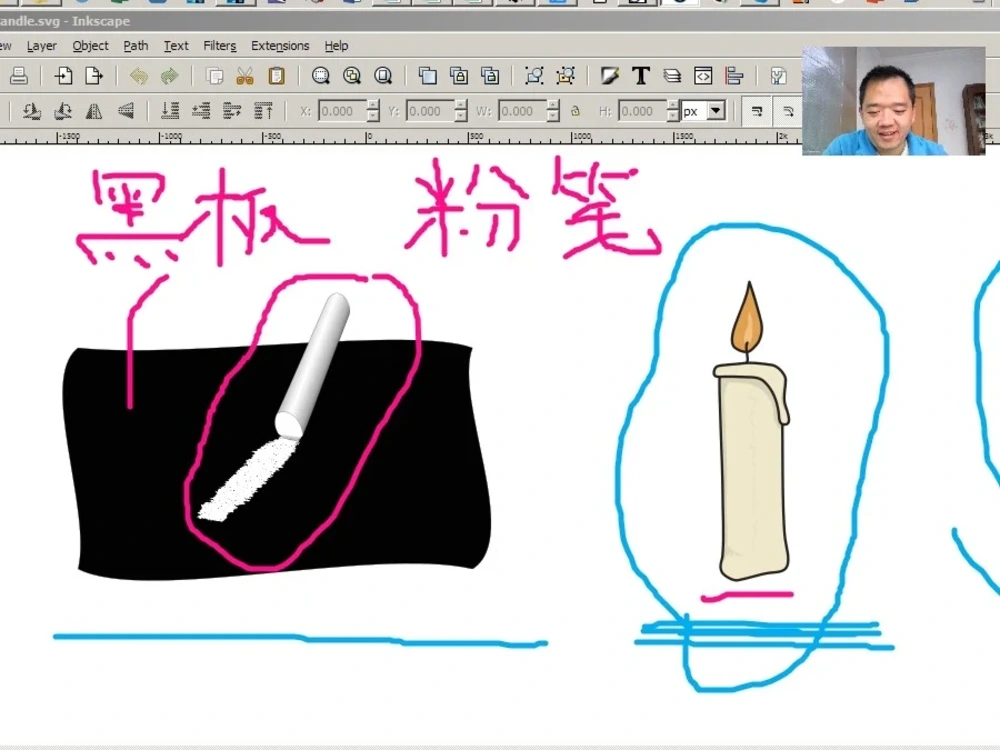Open the Text and Font dialog
1000x750 pixels.
pyautogui.click(x=641, y=76)
